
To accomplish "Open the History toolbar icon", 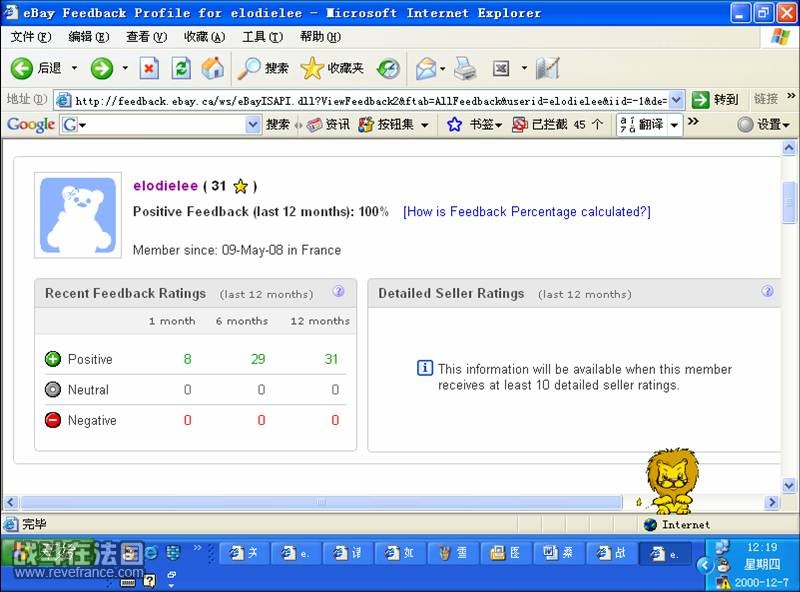I will [x=388, y=68].
